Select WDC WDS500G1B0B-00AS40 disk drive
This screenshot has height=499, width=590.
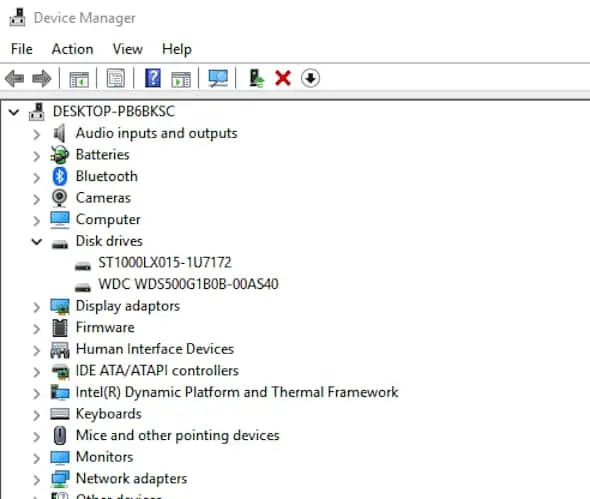[x=188, y=284]
